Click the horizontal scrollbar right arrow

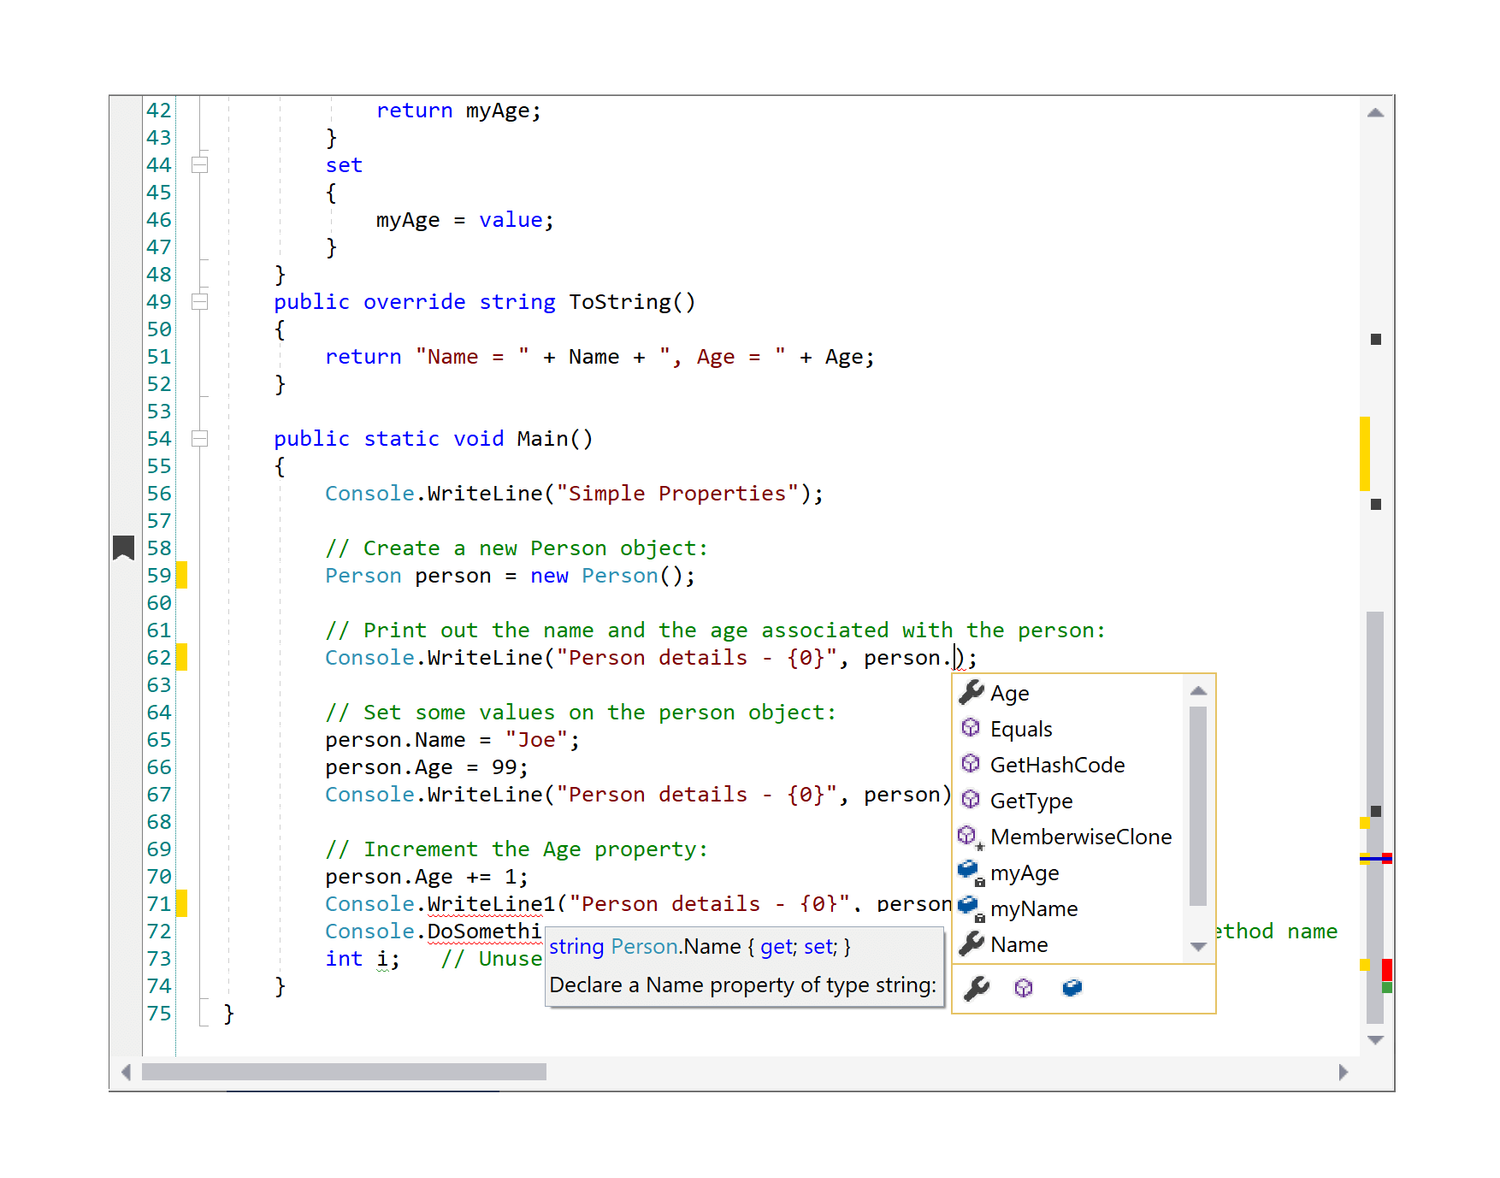click(x=1344, y=1071)
